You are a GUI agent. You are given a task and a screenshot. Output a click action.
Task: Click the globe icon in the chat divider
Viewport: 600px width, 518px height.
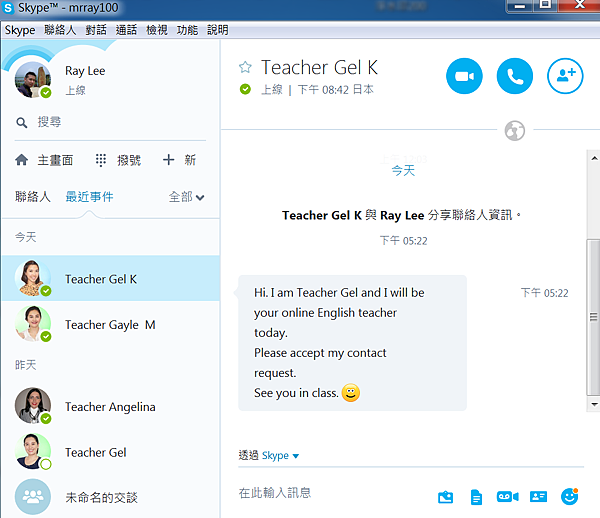(515, 130)
